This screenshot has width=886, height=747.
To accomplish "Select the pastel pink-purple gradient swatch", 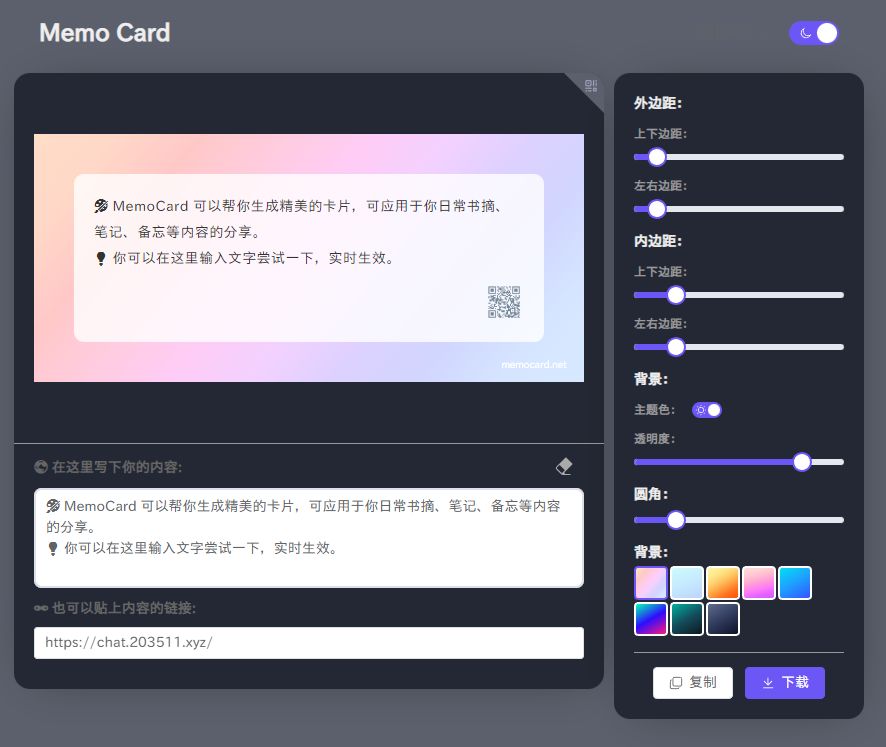I will pos(651,583).
